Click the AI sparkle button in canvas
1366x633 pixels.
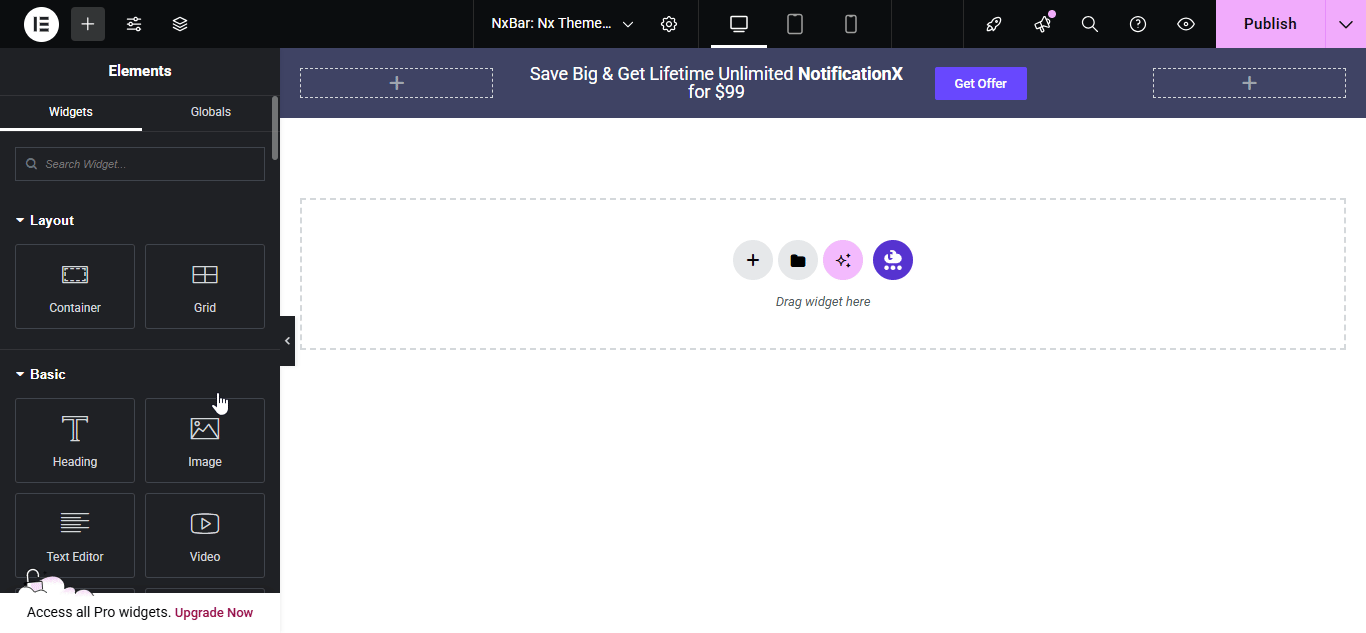click(843, 260)
